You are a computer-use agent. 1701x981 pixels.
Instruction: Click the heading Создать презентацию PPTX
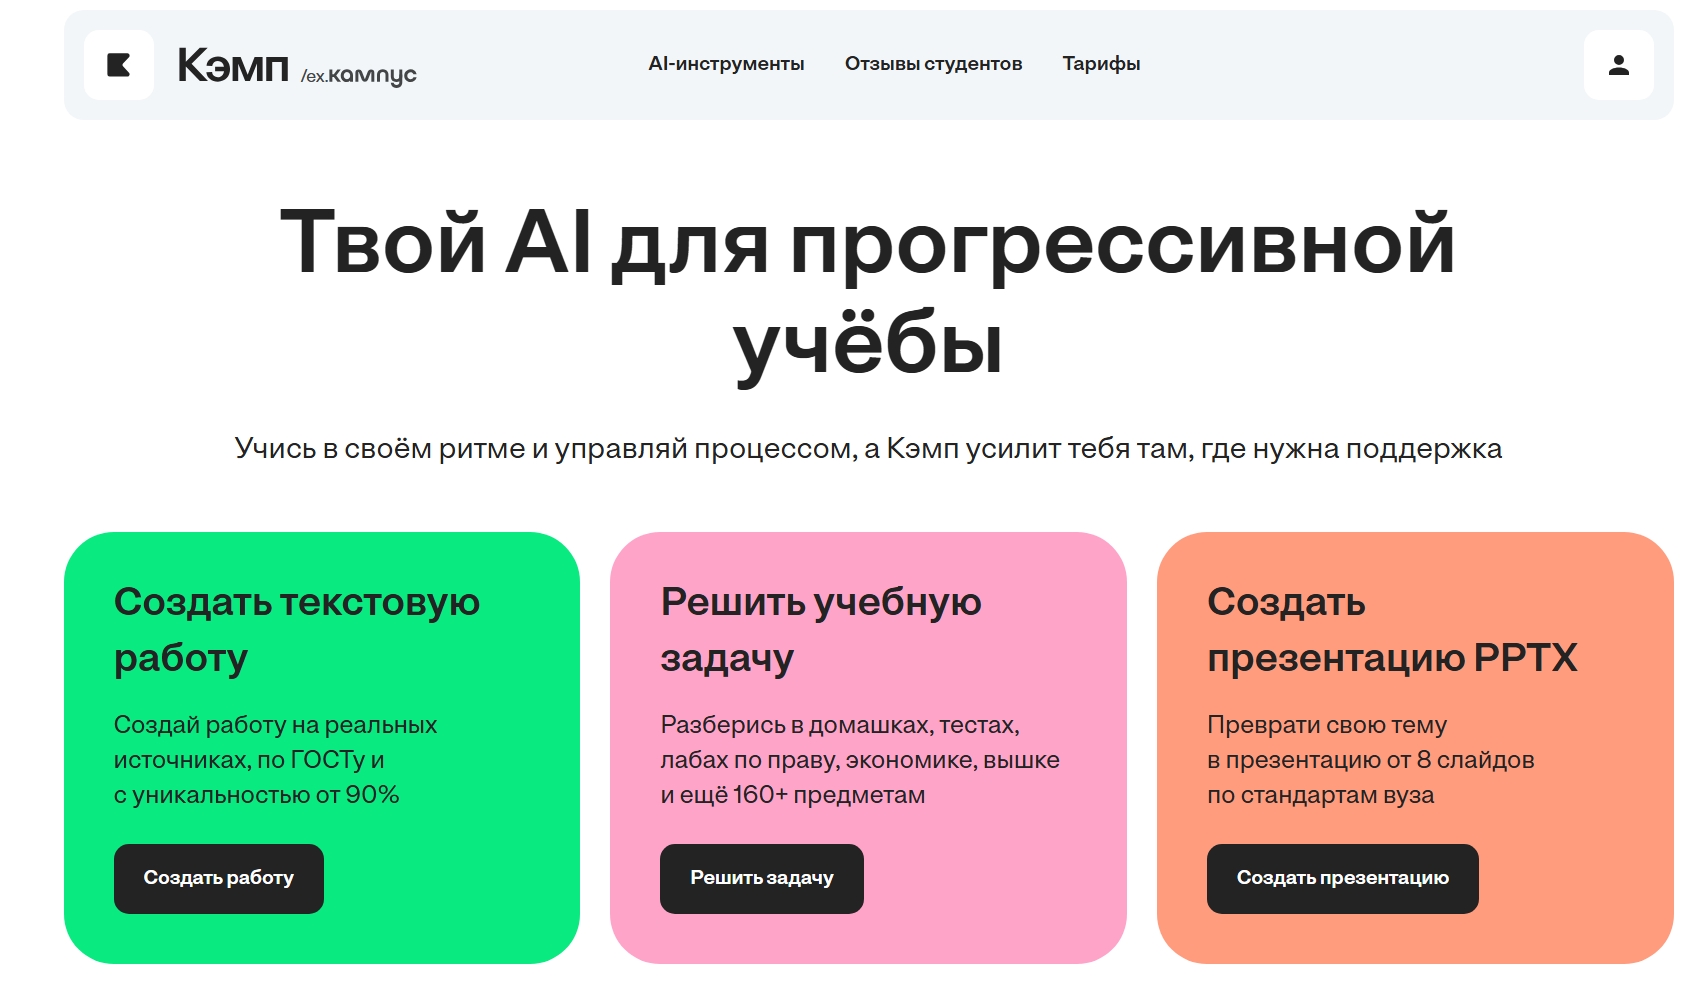(x=1393, y=629)
